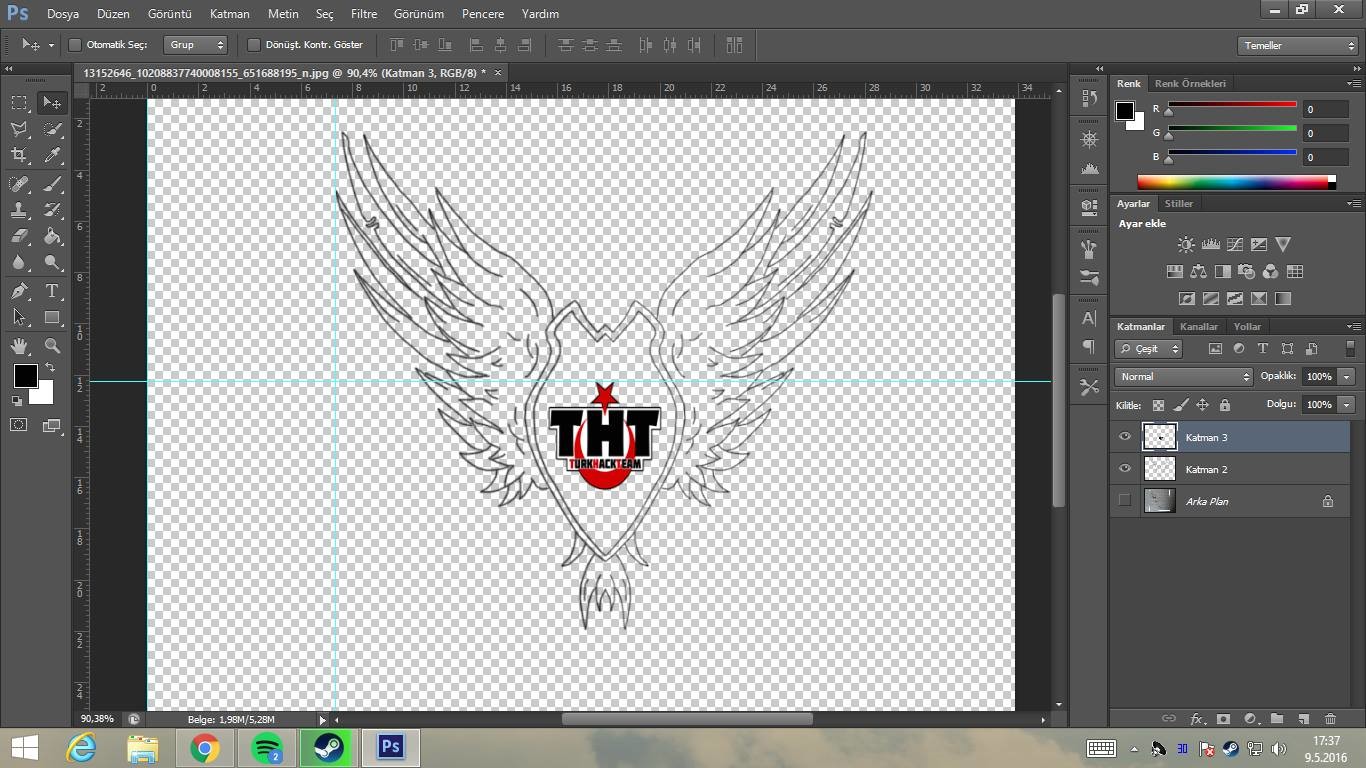Delete layer using the trash icon
The width and height of the screenshot is (1366, 768).
coord(1330,719)
